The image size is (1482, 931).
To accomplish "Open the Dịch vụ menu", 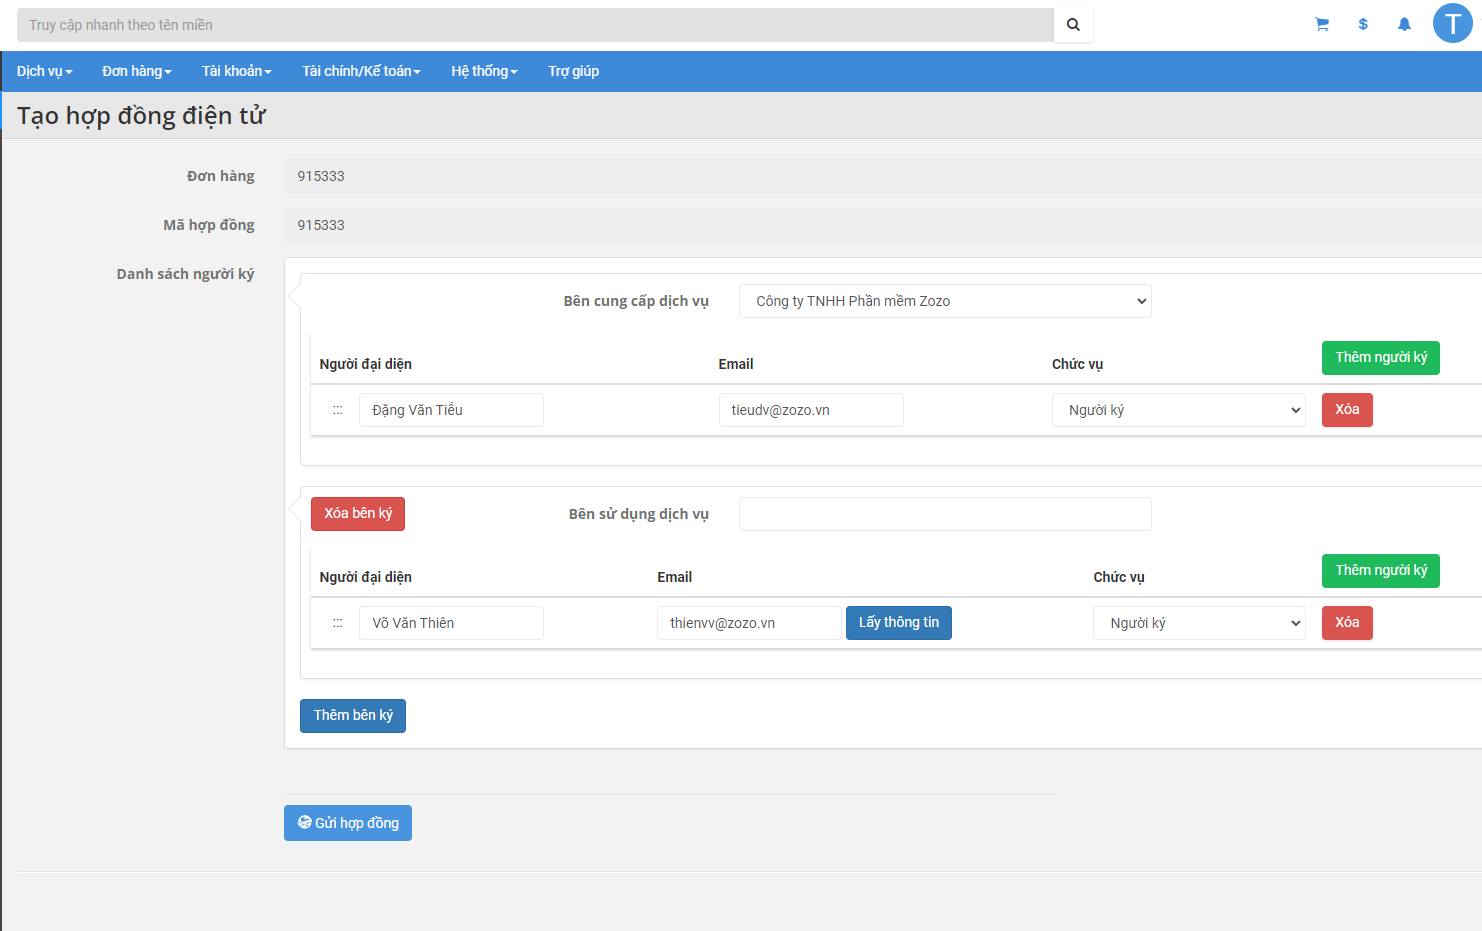I will coord(45,71).
